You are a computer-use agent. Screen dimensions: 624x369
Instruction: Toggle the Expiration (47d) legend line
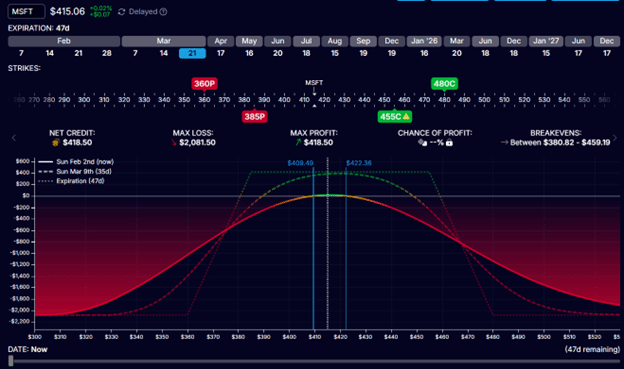[71, 181]
